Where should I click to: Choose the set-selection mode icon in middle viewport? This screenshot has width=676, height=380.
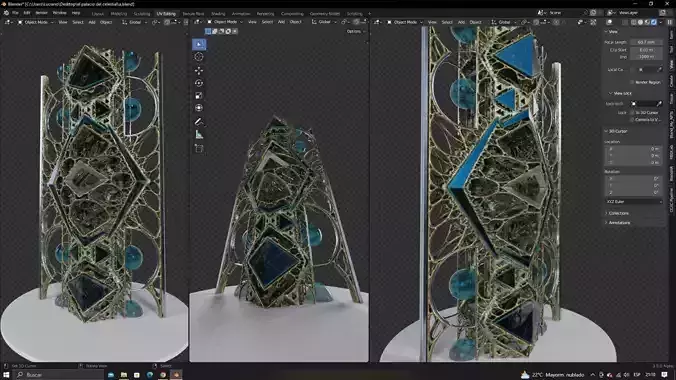click(208, 31)
